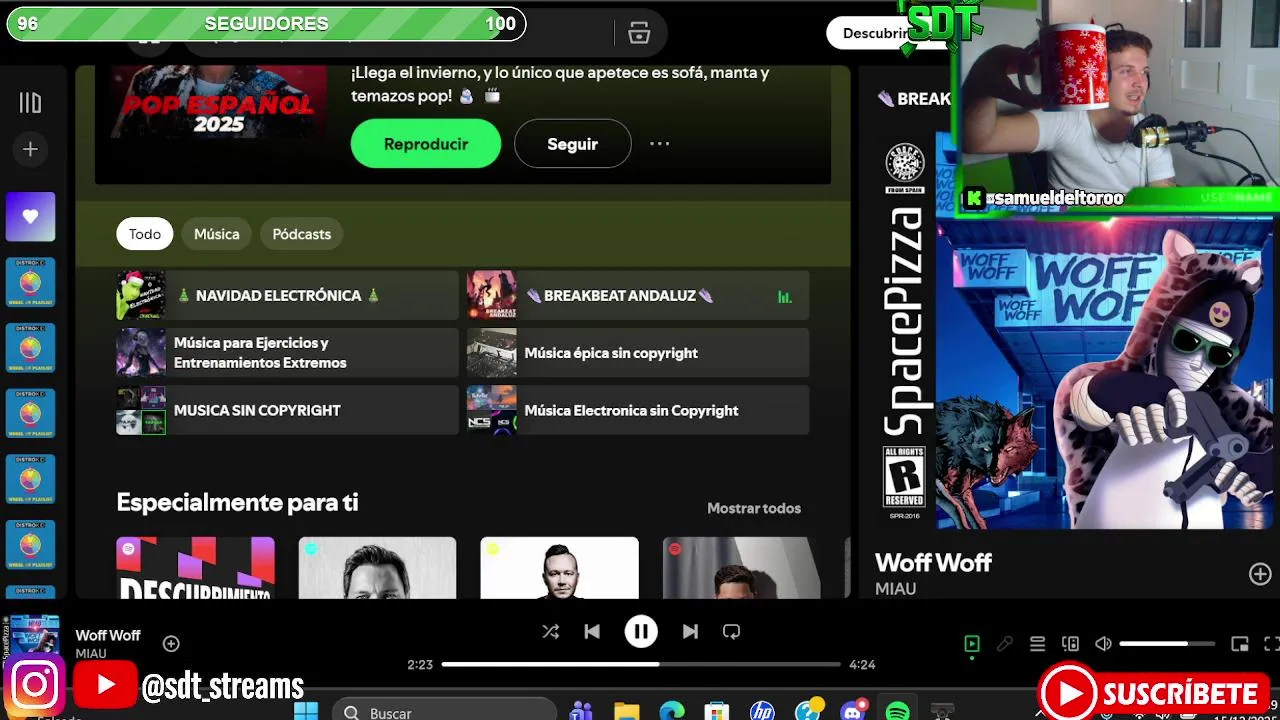Open the HP app from the taskbar
The image size is (1280, 720).
tap(762, 712)
